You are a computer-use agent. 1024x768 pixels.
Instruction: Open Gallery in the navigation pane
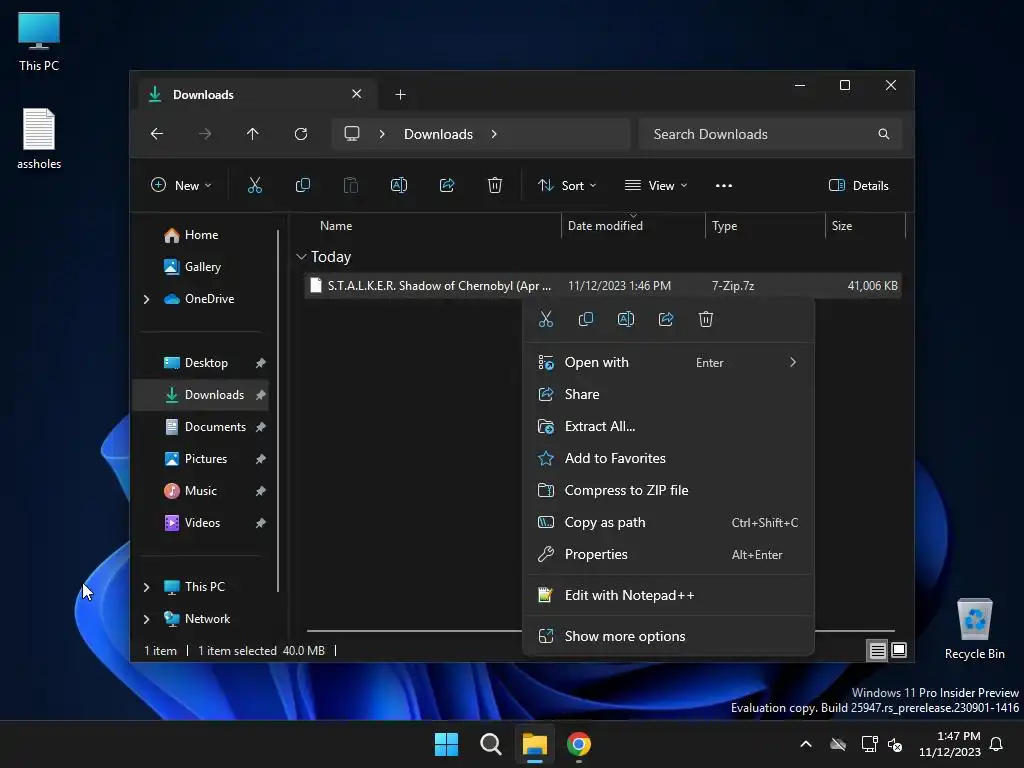pyautogui.click(x=202, y=267)
